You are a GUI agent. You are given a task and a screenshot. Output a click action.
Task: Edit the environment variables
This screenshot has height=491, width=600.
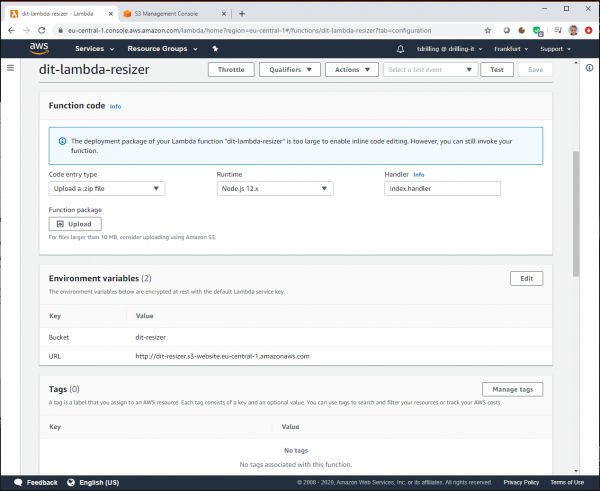pos(526,279)
